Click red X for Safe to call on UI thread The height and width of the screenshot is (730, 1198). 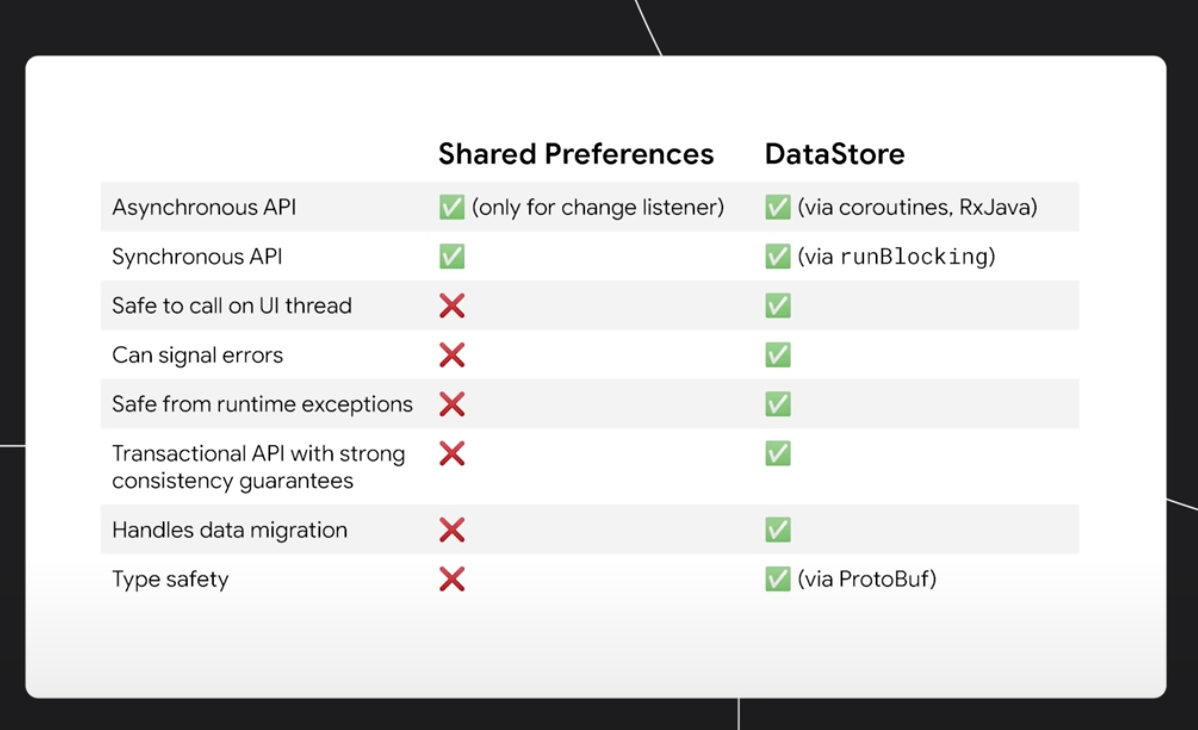click(452, 306)
